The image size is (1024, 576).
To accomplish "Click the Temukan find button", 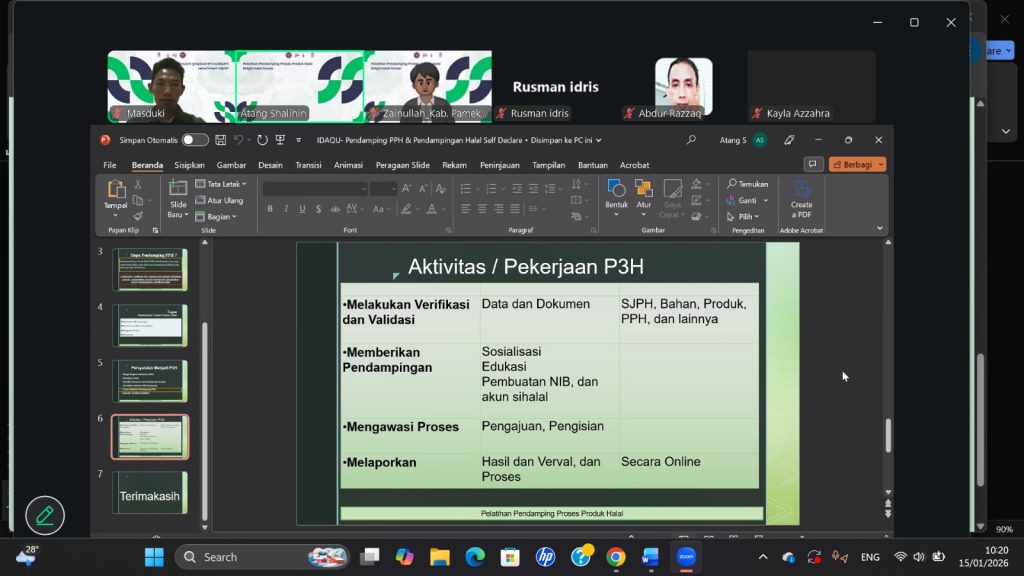I will click(748, 184).
